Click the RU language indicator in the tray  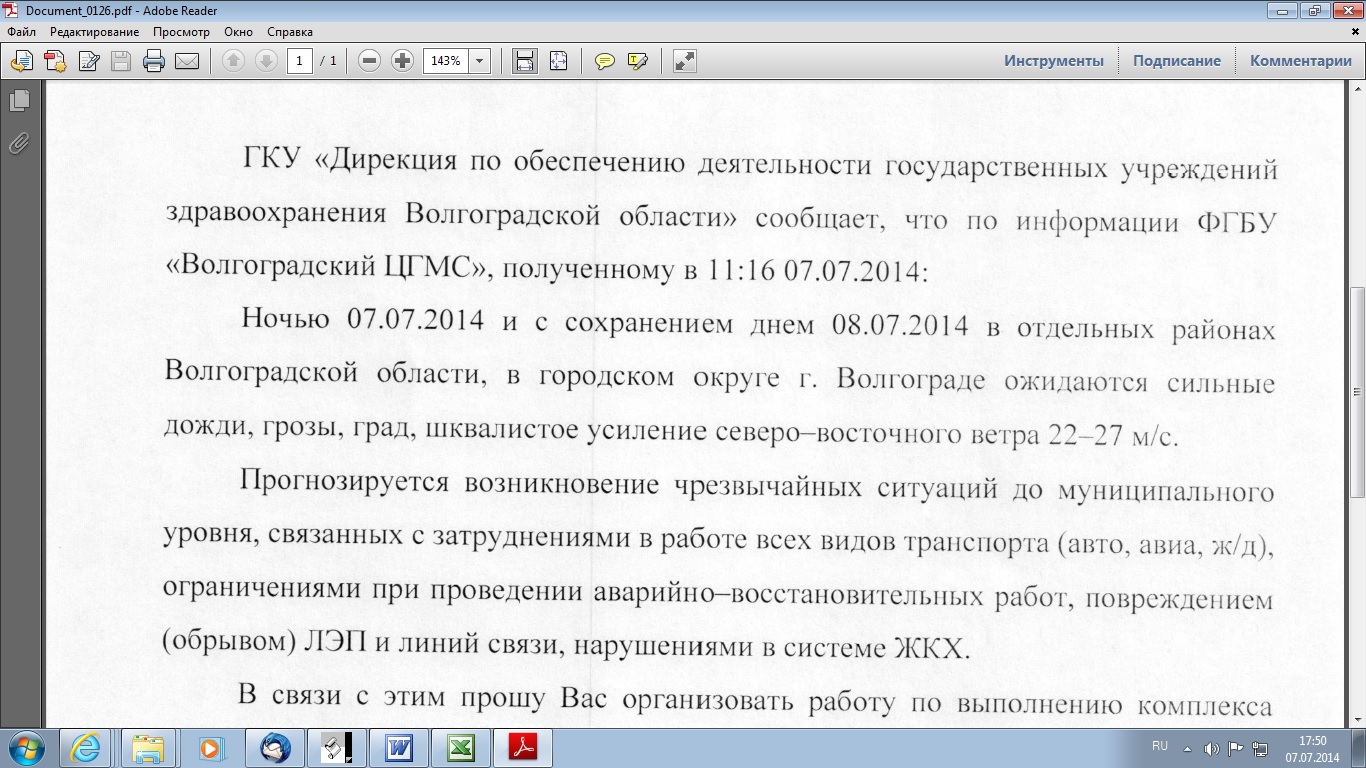(x=1160, y=747)
